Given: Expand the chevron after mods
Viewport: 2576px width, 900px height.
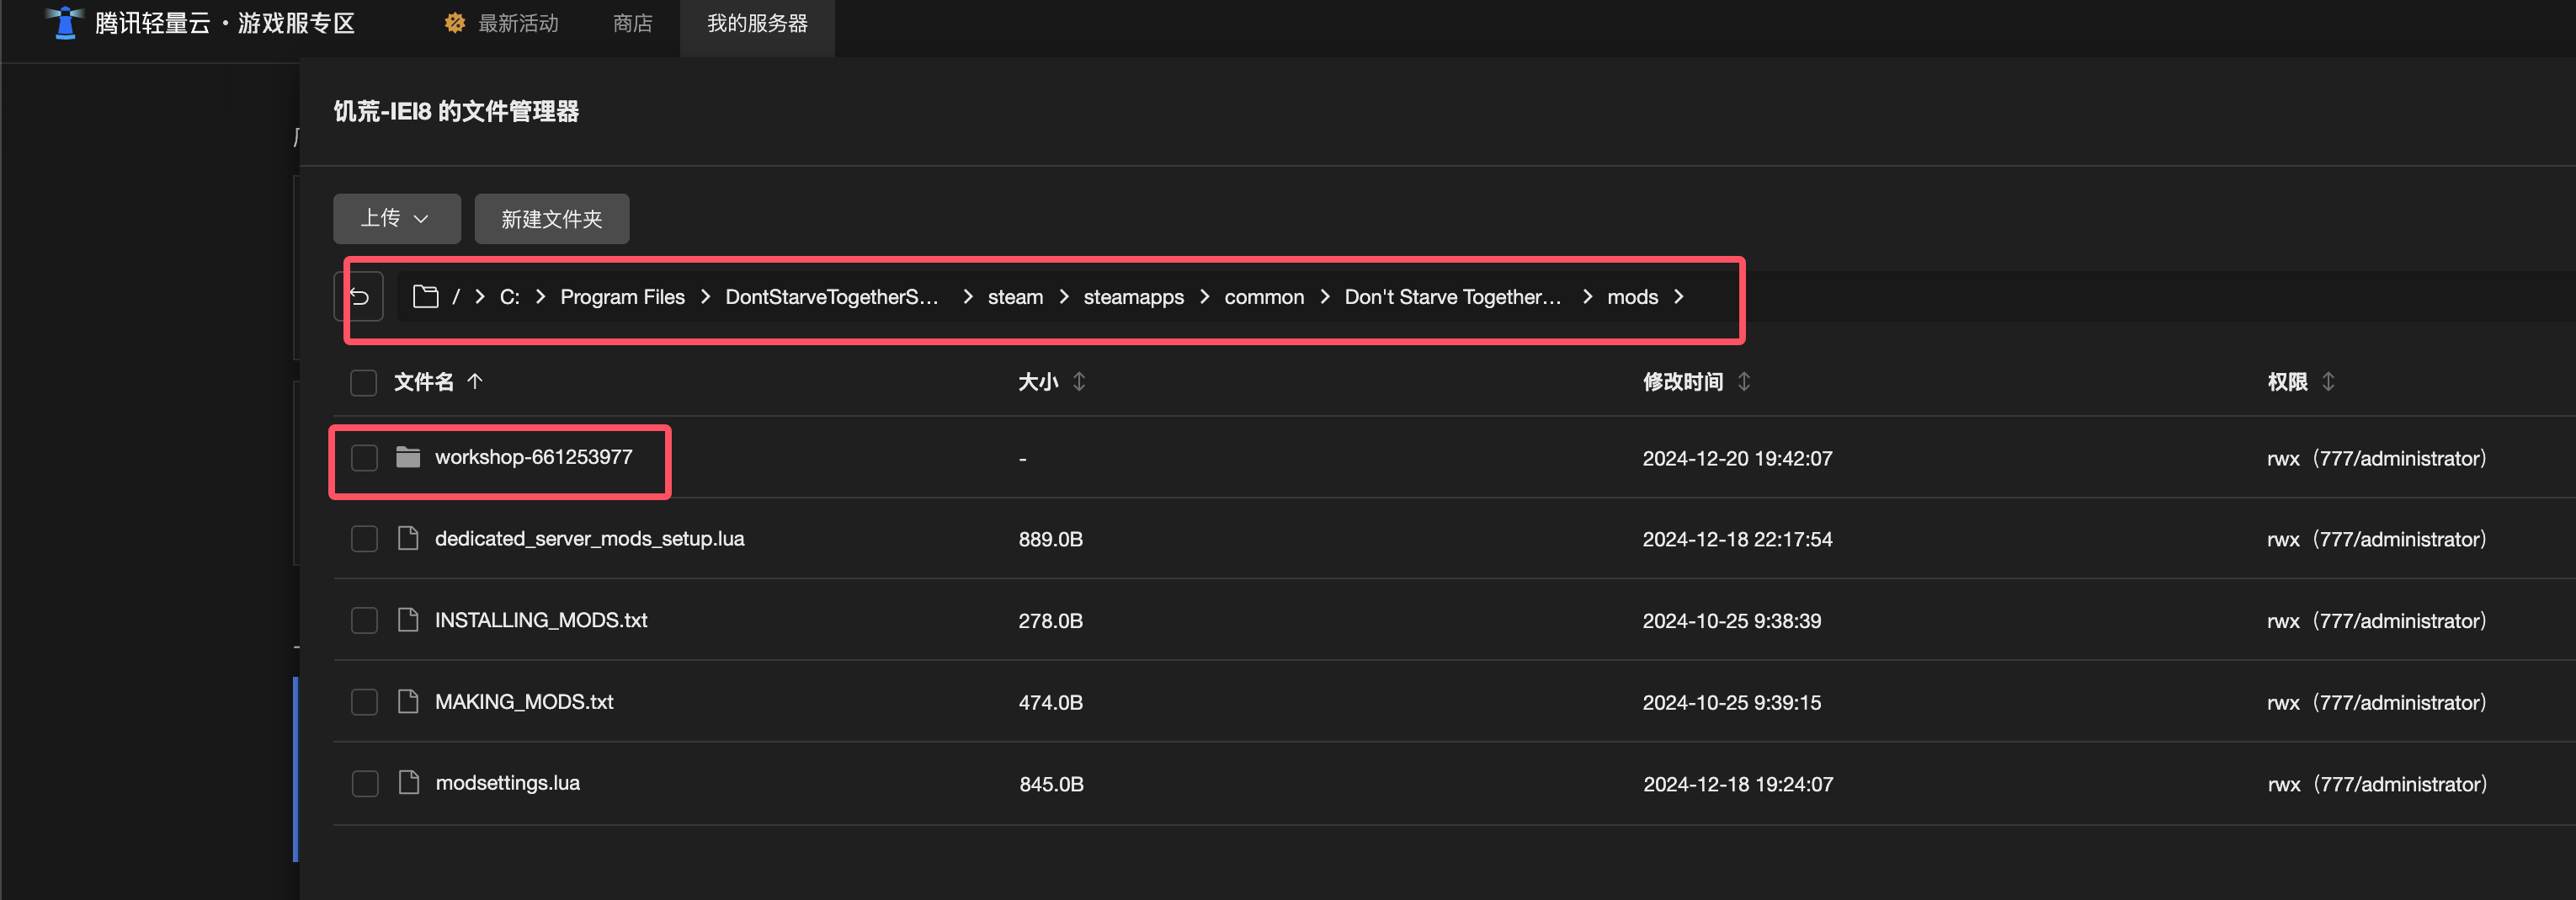Looking at the screenshot, I should [1679, 297].
